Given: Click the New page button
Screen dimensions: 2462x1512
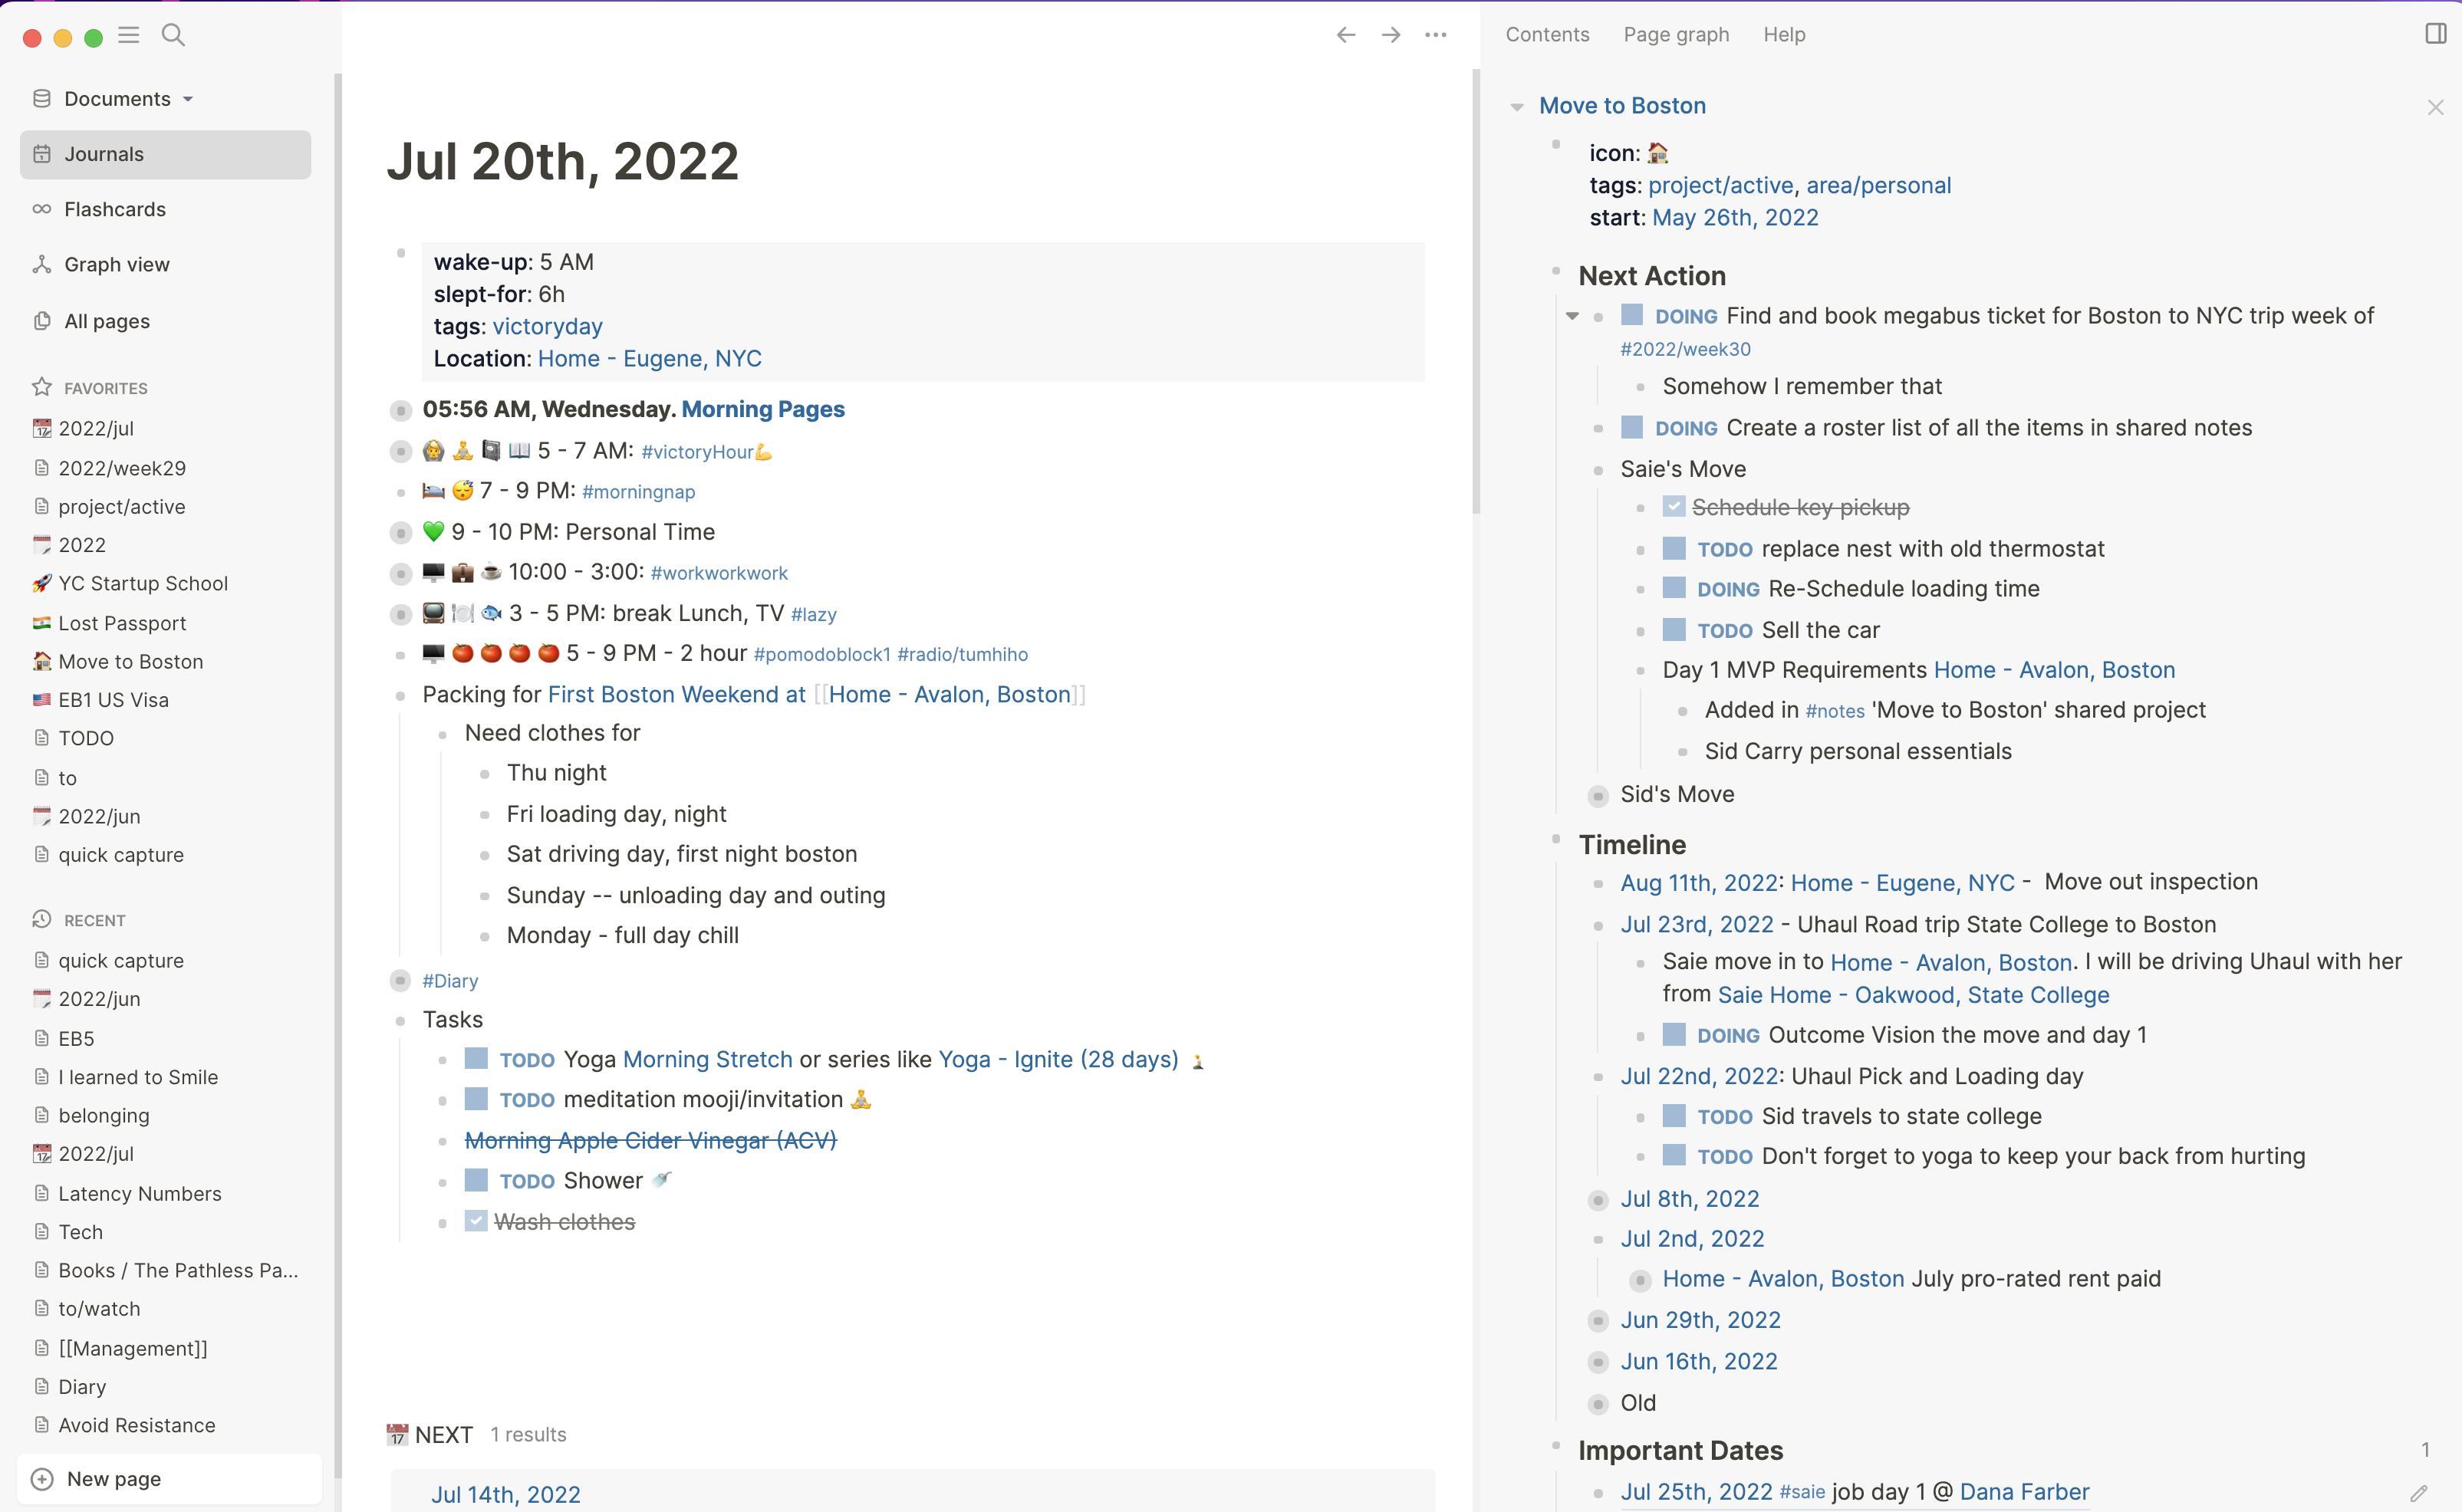Looking at the screenshot, I should click(113, 1479).
